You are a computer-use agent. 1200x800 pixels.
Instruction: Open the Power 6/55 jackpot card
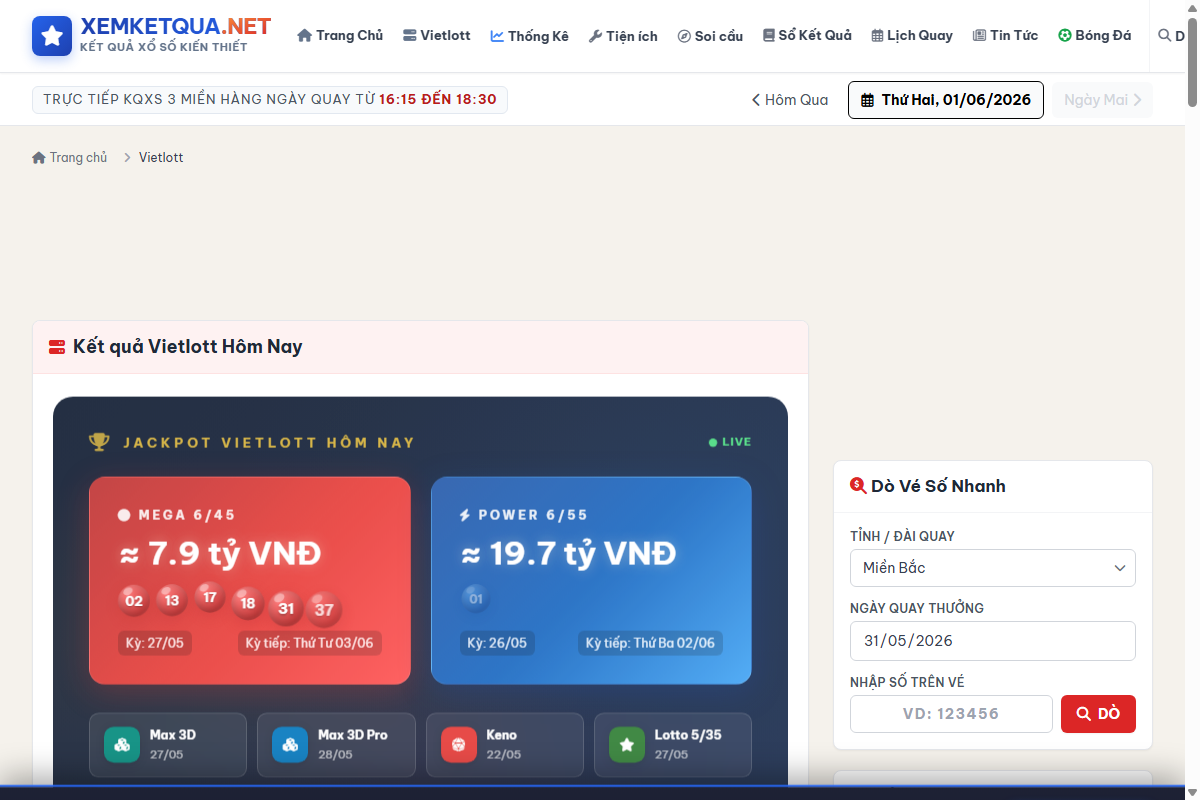591,580
